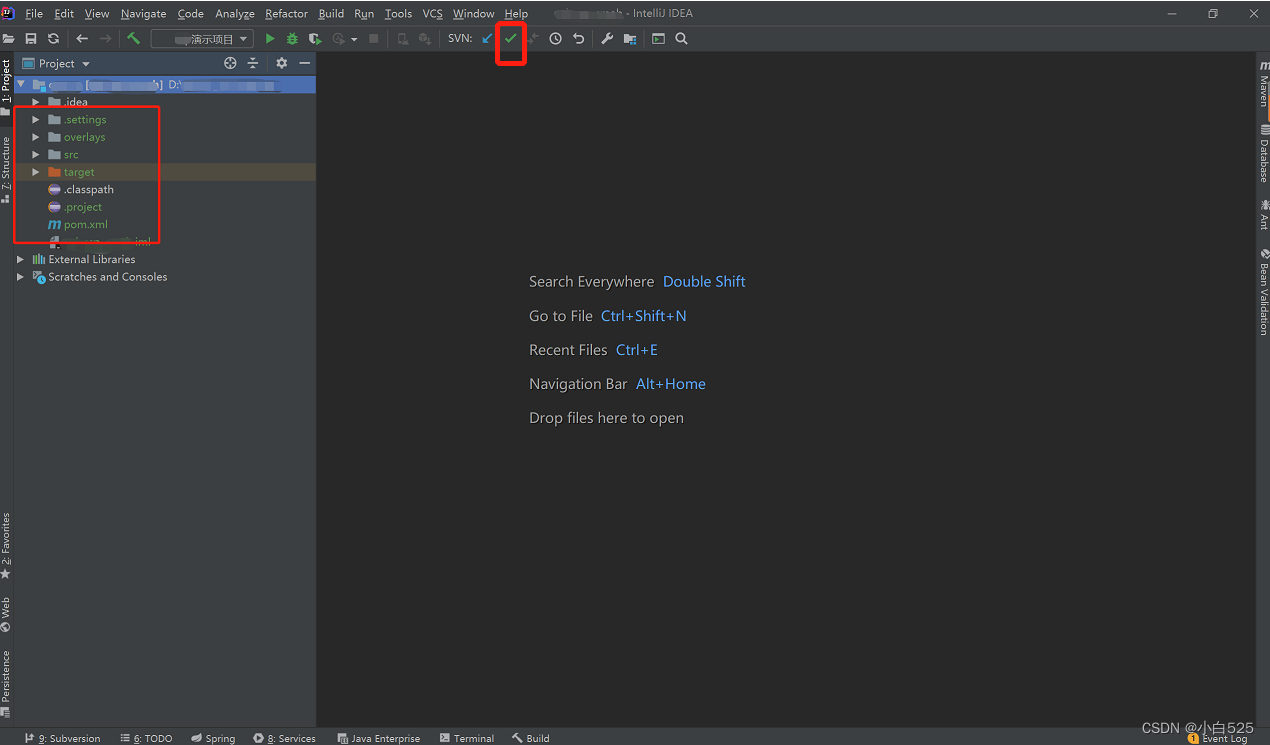Expand the src folder
1270x745 pixels.
[36, 155]
